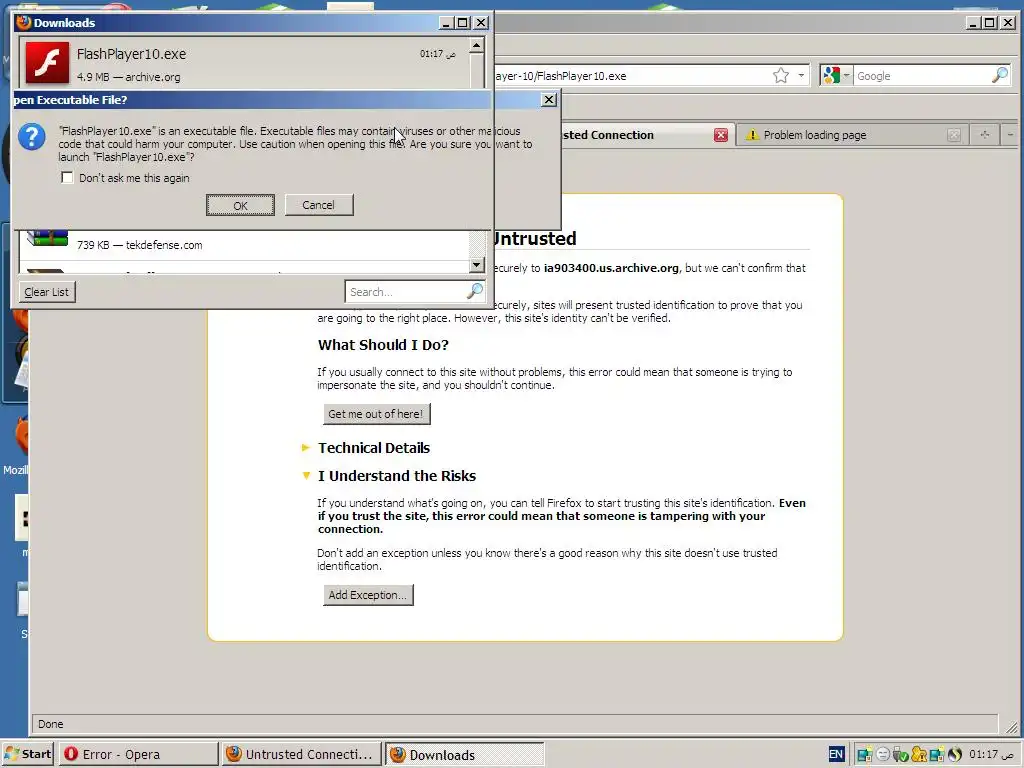Click the Add Exception... button
The image size is (1024, 768).
pyautogui.click(x=368, y=595)
